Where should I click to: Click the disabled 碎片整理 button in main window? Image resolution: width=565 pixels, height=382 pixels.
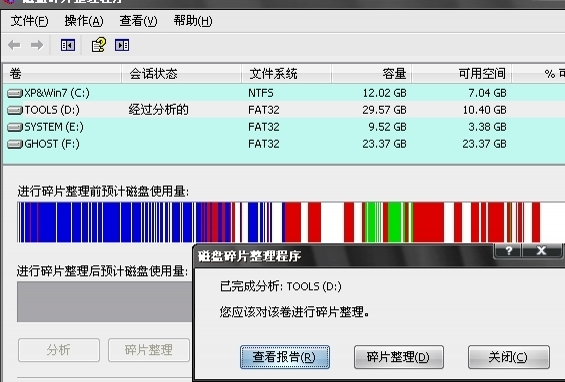[x=149, y=350]
